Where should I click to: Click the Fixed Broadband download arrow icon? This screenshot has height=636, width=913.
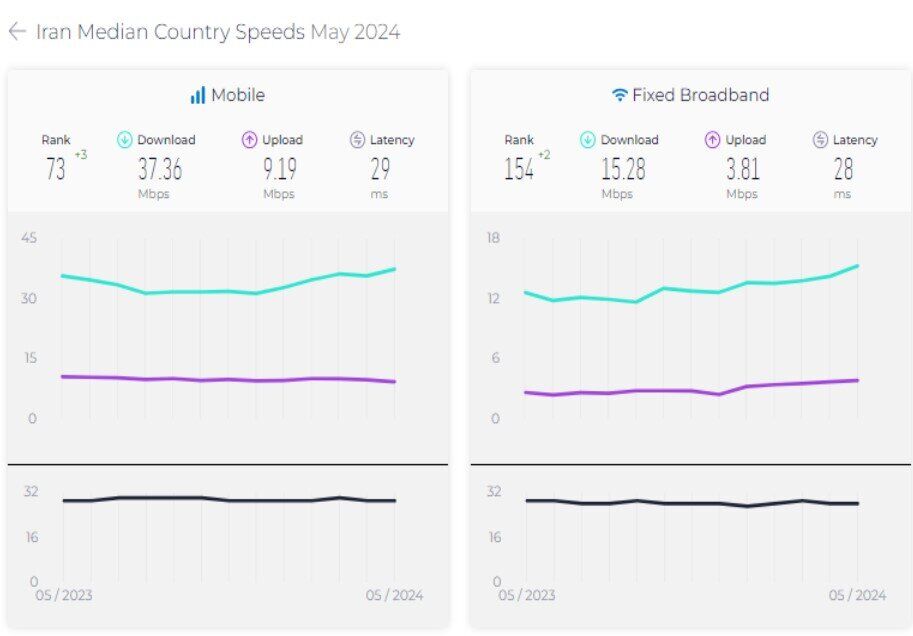(588, 140)
